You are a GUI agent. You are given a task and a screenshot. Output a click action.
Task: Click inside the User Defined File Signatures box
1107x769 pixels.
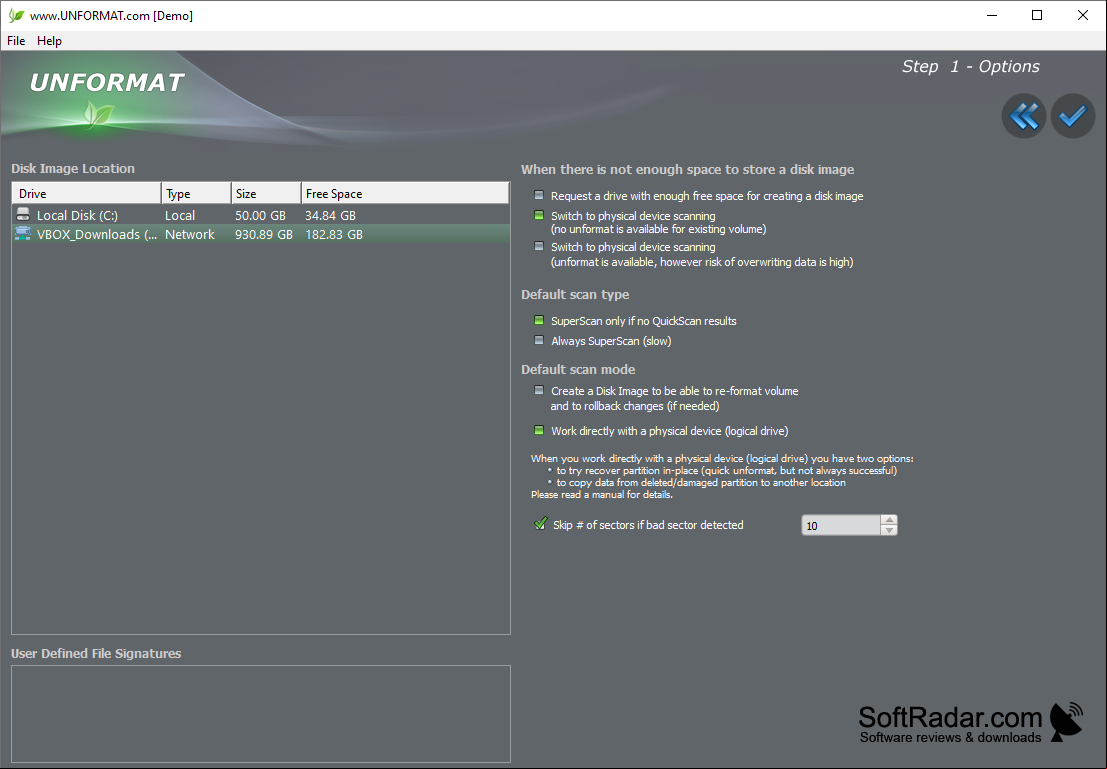click(261, 714)
